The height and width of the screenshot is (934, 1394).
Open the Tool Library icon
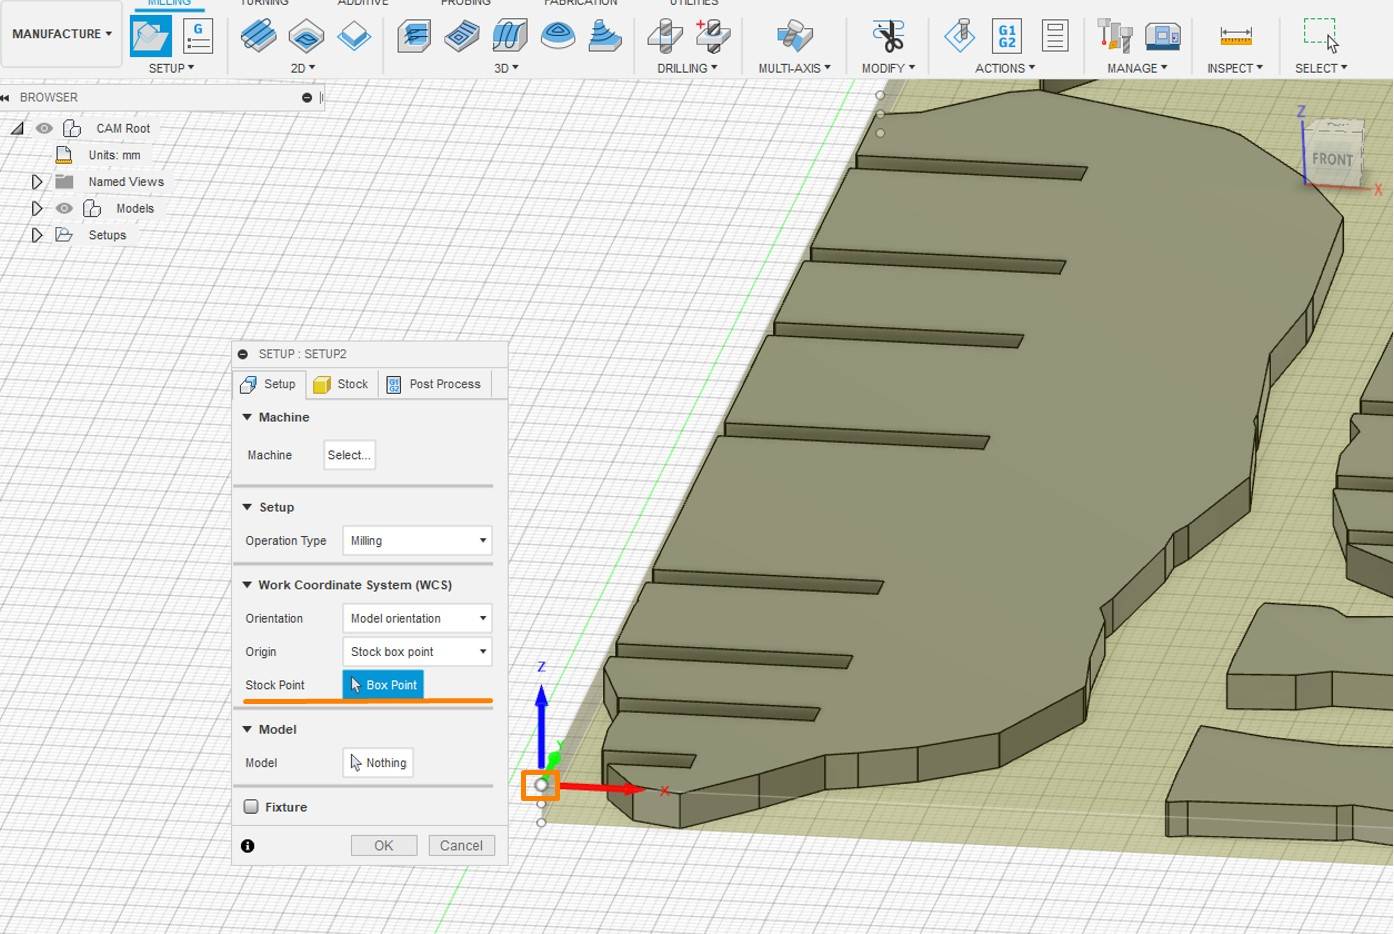[x=1114, y=37]
